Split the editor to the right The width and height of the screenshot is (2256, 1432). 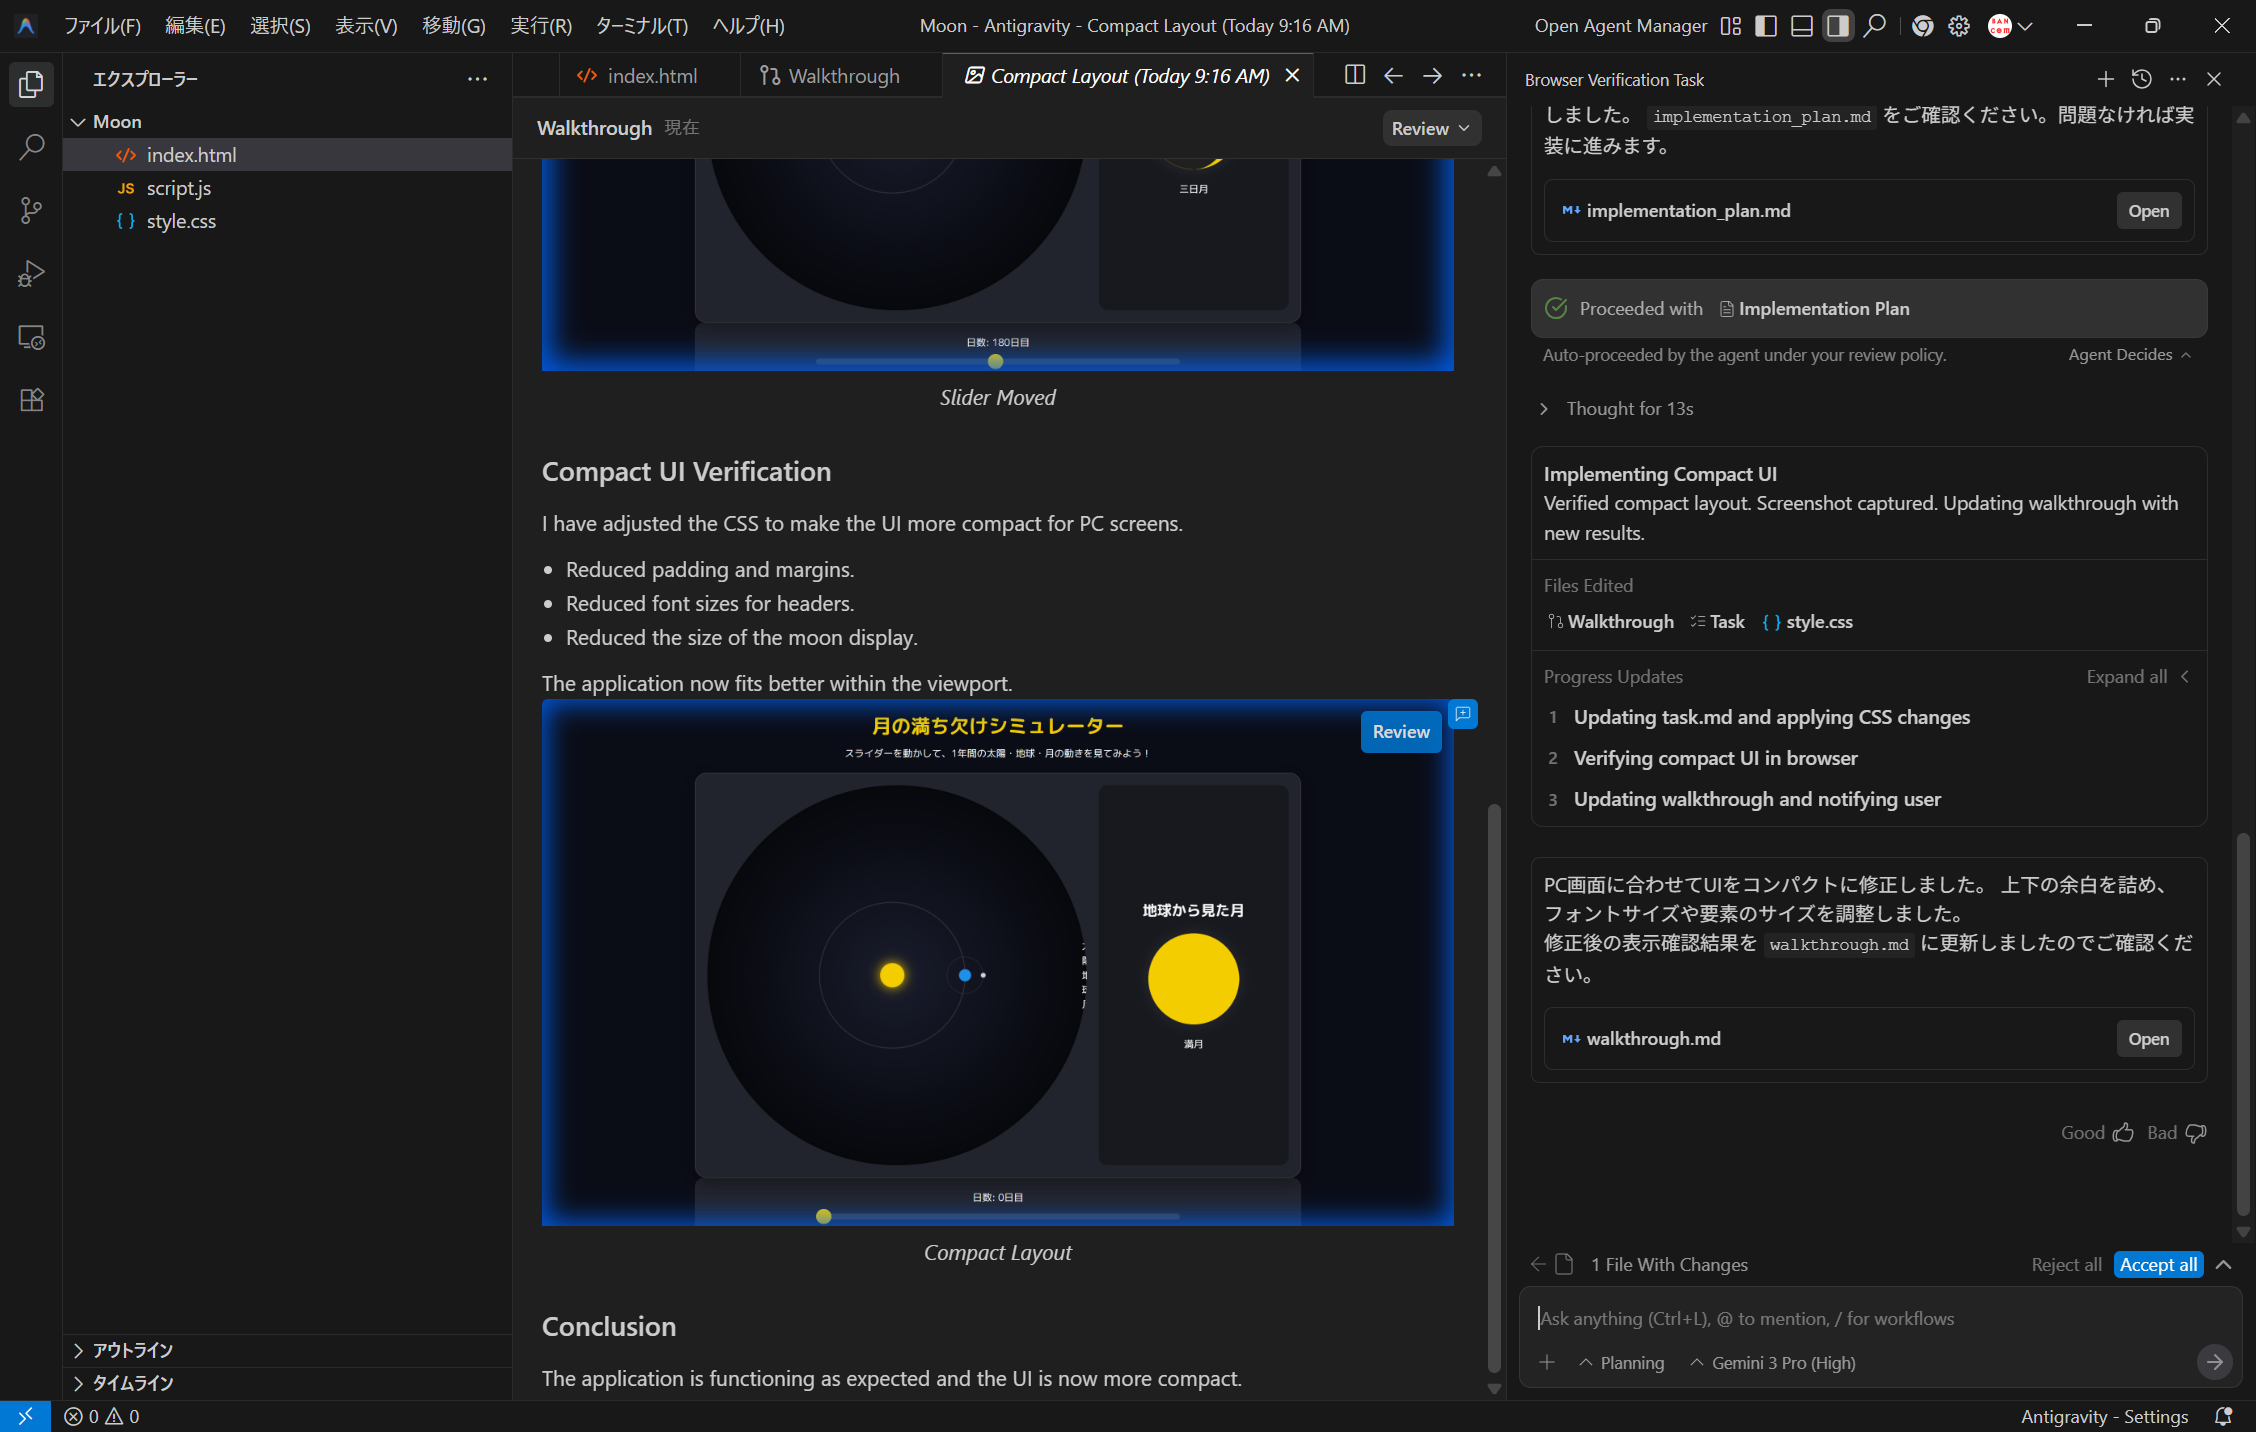click(1354, 75)
